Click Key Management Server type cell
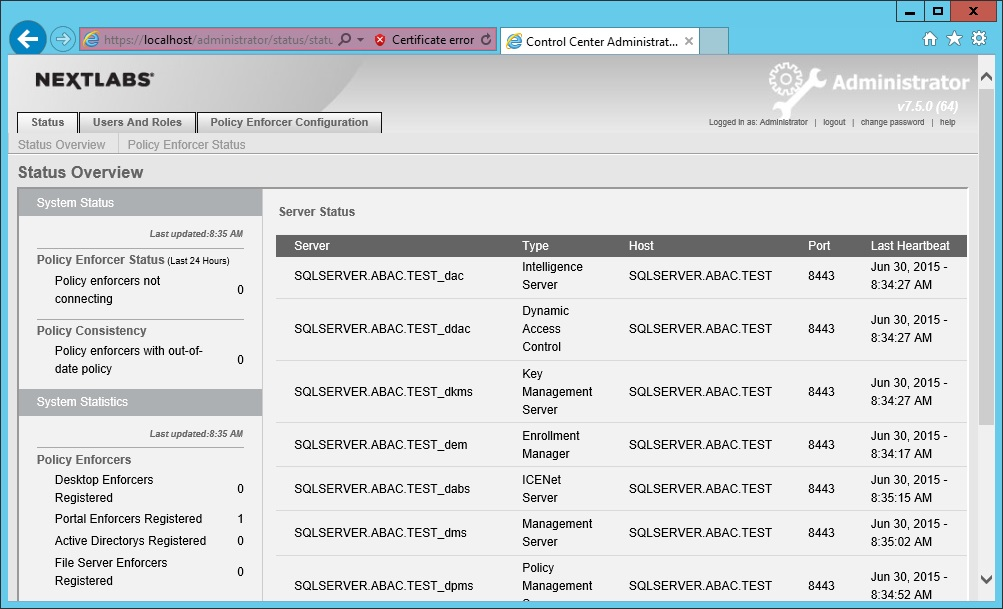1003x609 pixels. pyautogui.click(x=557, y=392)
